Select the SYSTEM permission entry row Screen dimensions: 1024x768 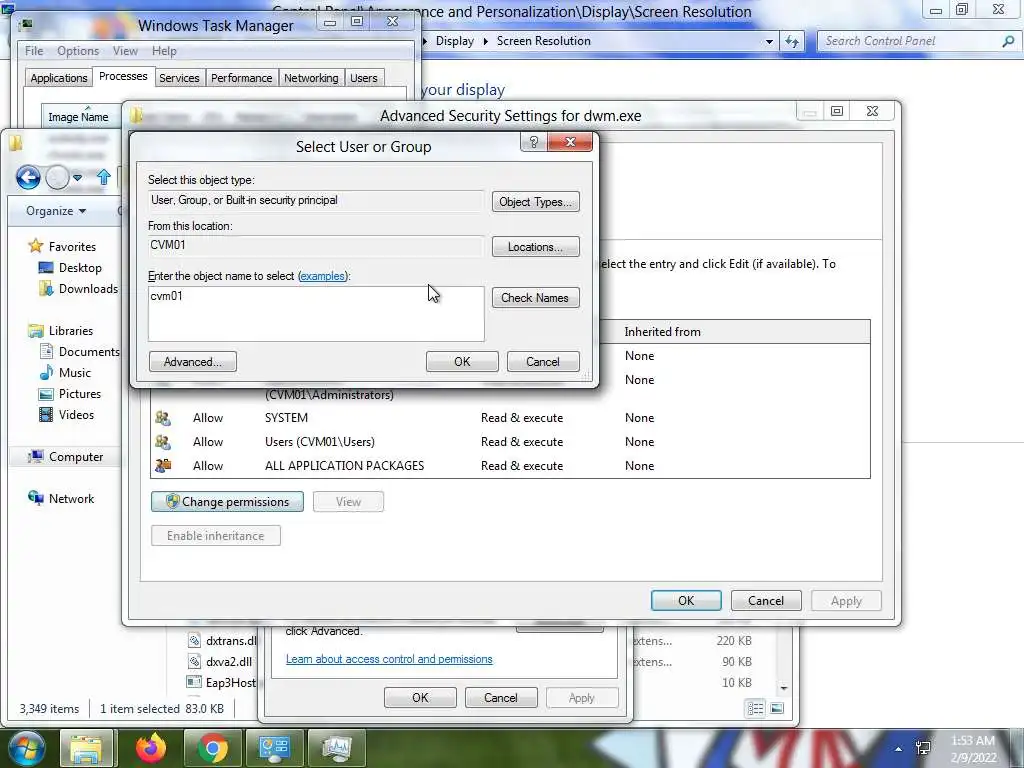tap(509, 418)
